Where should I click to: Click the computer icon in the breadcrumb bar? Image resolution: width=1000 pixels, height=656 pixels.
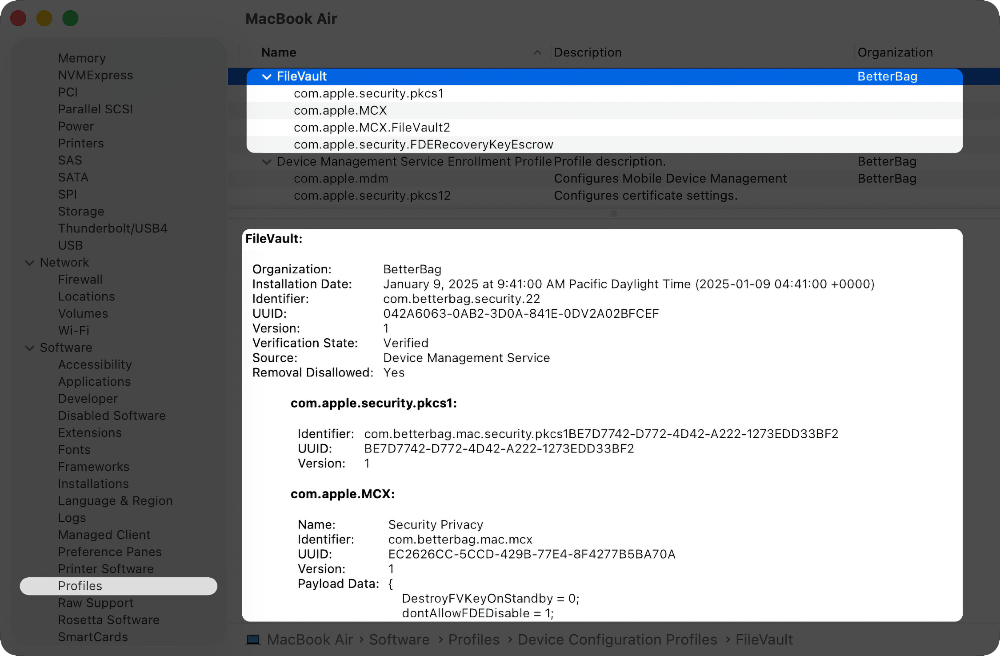click(253, 639)
